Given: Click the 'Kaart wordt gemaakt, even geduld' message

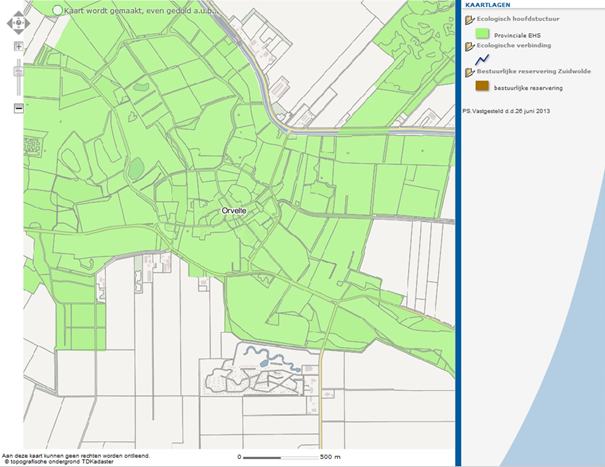Looking at the screenshot, I should [x=141, y=11].
